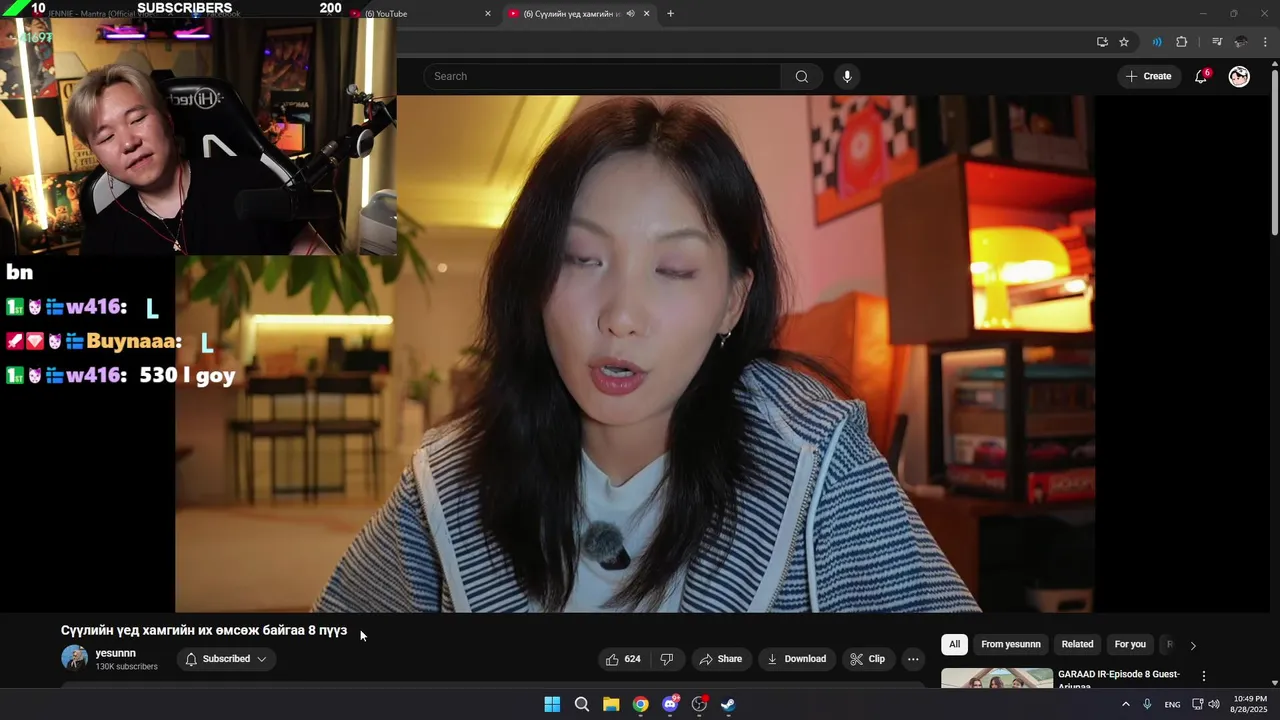Select the Related filter chip

point(1077,644)
